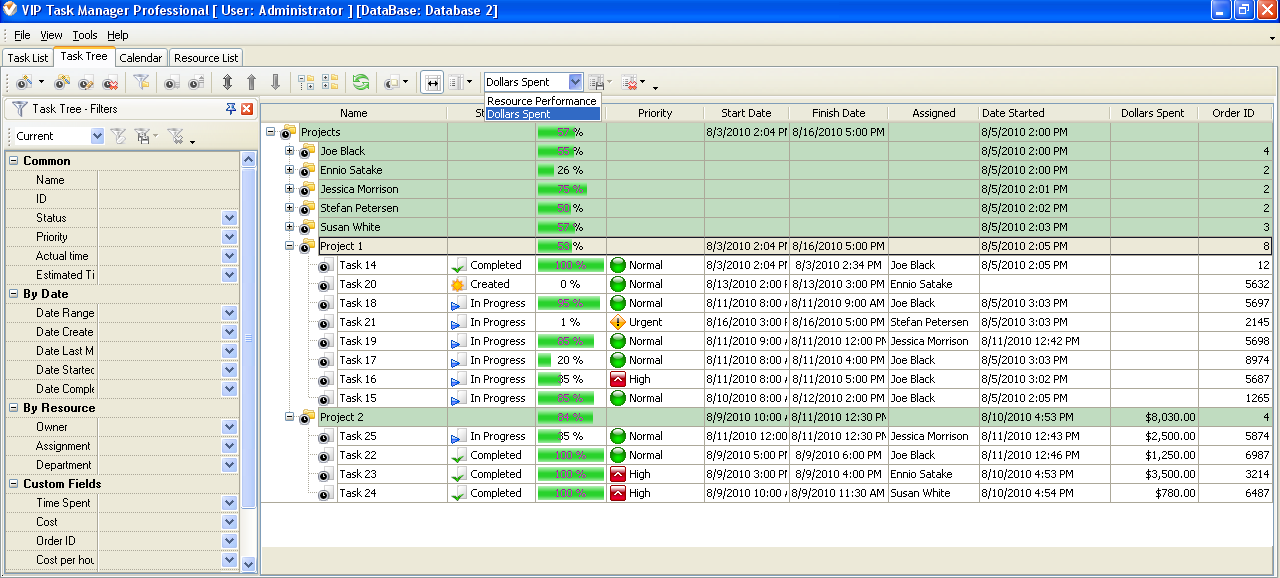The width and height of the screenshot is (1280, 578).
Task: Click the move task up arrow
Action: (251, 83)
